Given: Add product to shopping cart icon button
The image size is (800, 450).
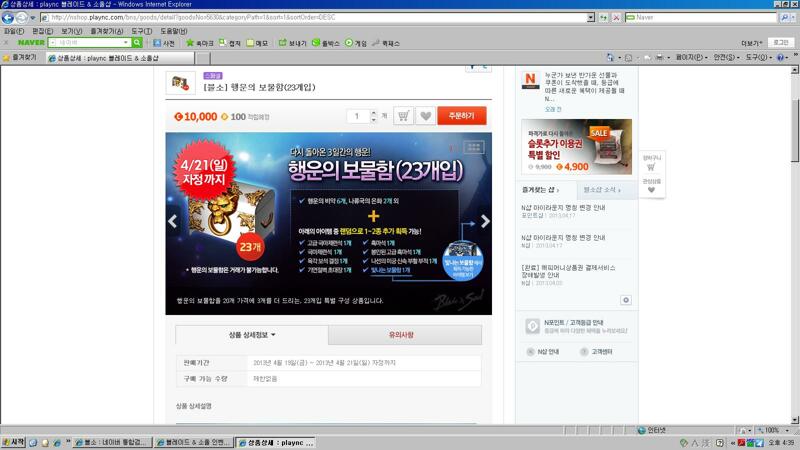Looking at the screenshot, I should 403,116.
